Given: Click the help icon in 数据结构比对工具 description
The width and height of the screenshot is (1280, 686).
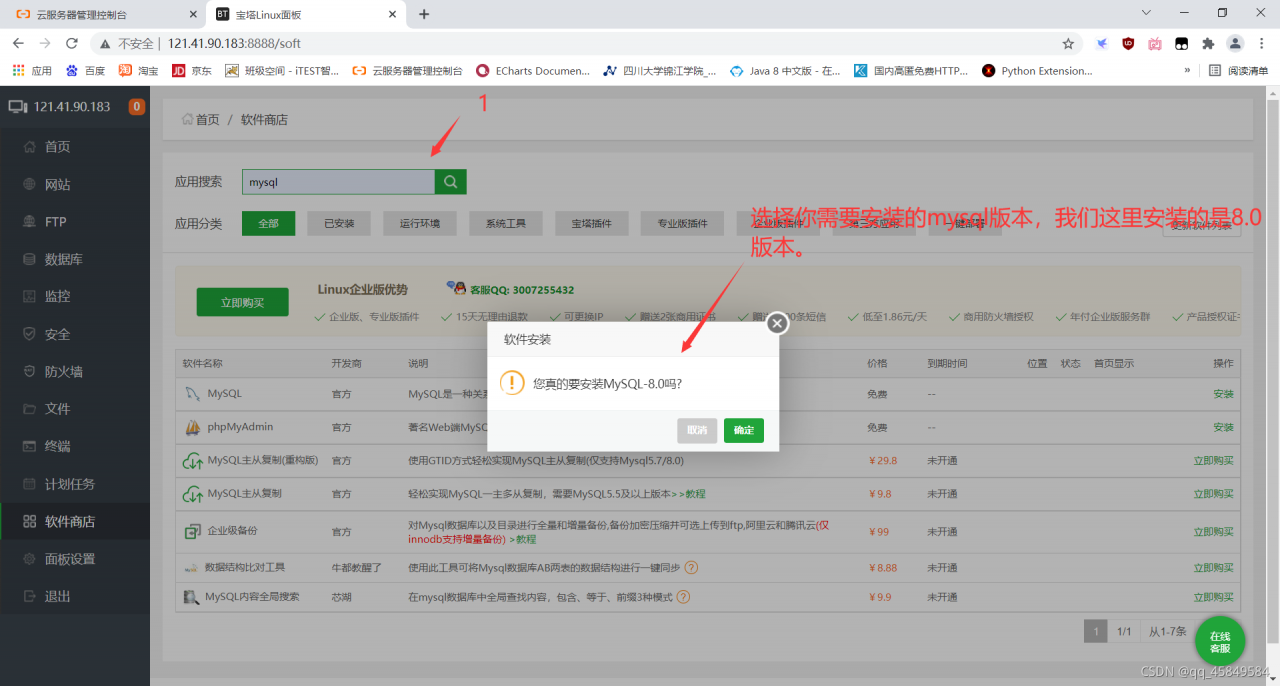Looking at the screenshot, I should click(x=691, y=568).
